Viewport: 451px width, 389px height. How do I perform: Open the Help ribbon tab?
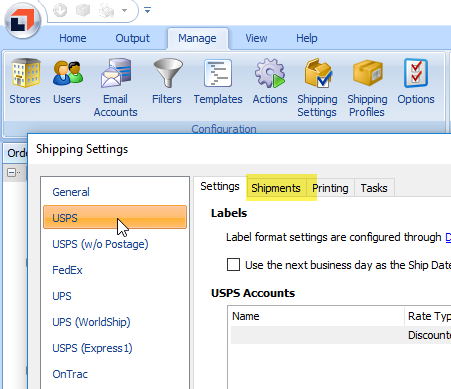(307, 38)
